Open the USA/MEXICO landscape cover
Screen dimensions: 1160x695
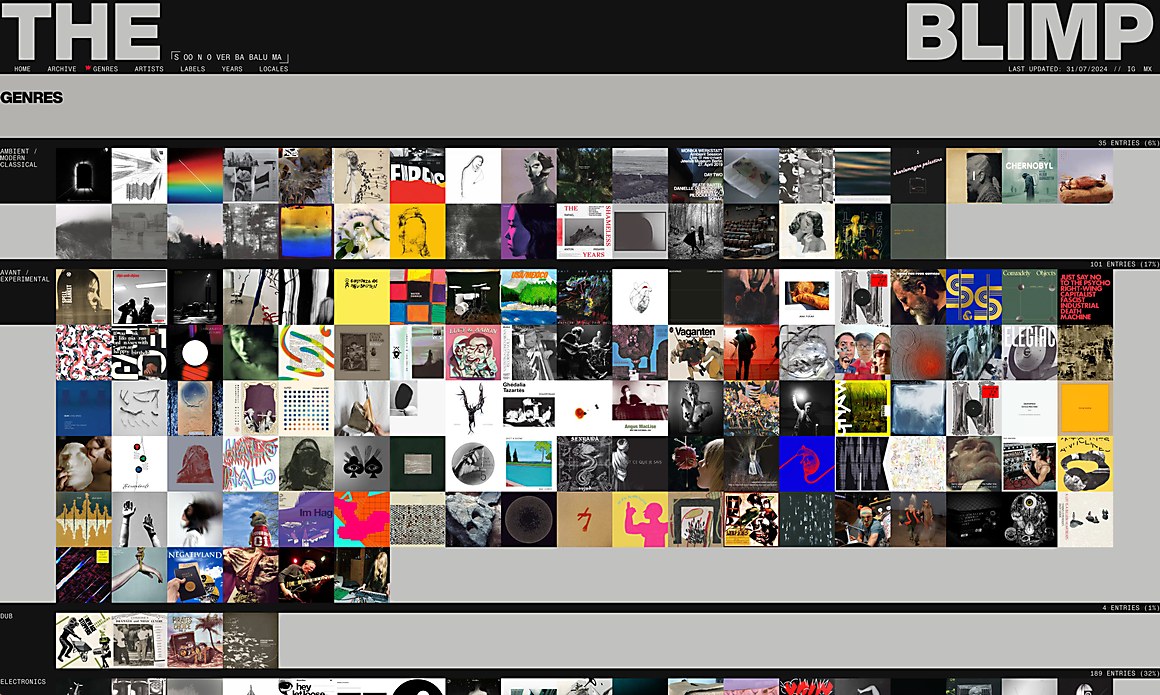[528, 297]
